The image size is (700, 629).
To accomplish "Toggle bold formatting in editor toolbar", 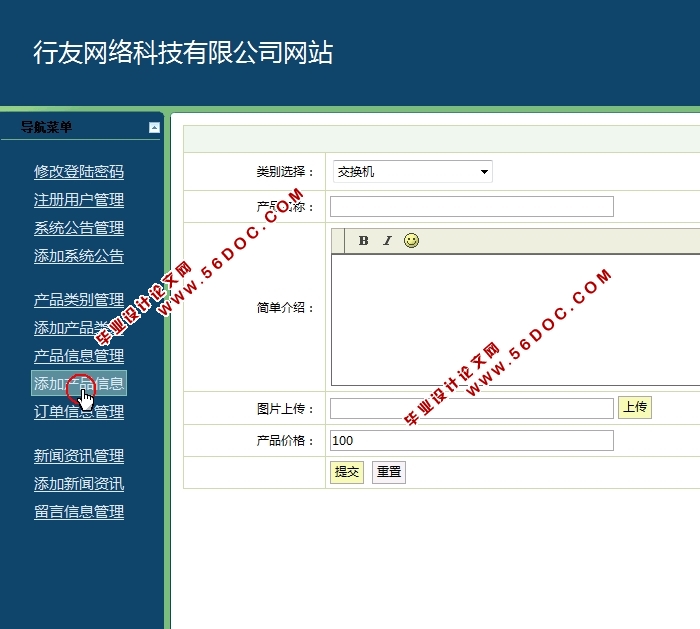I will click(364, 241).
